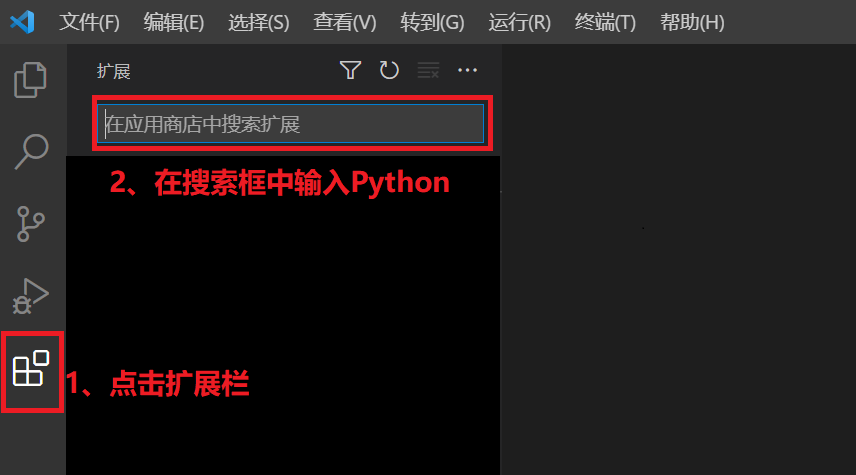
Task: Open the 运行(R) menu
Action: click(519, 22)
